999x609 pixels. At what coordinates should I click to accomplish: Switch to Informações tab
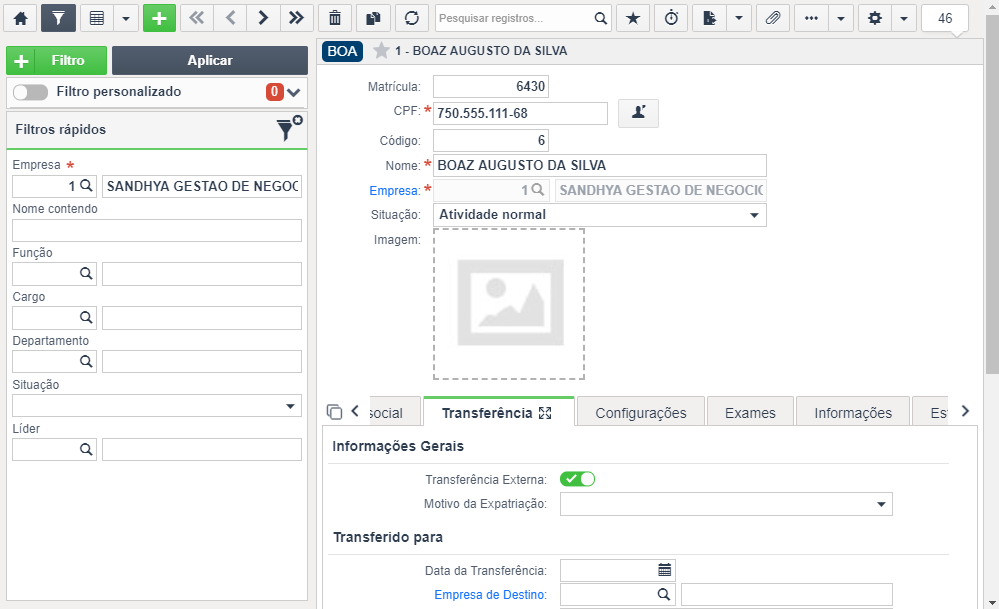[853, 413]
